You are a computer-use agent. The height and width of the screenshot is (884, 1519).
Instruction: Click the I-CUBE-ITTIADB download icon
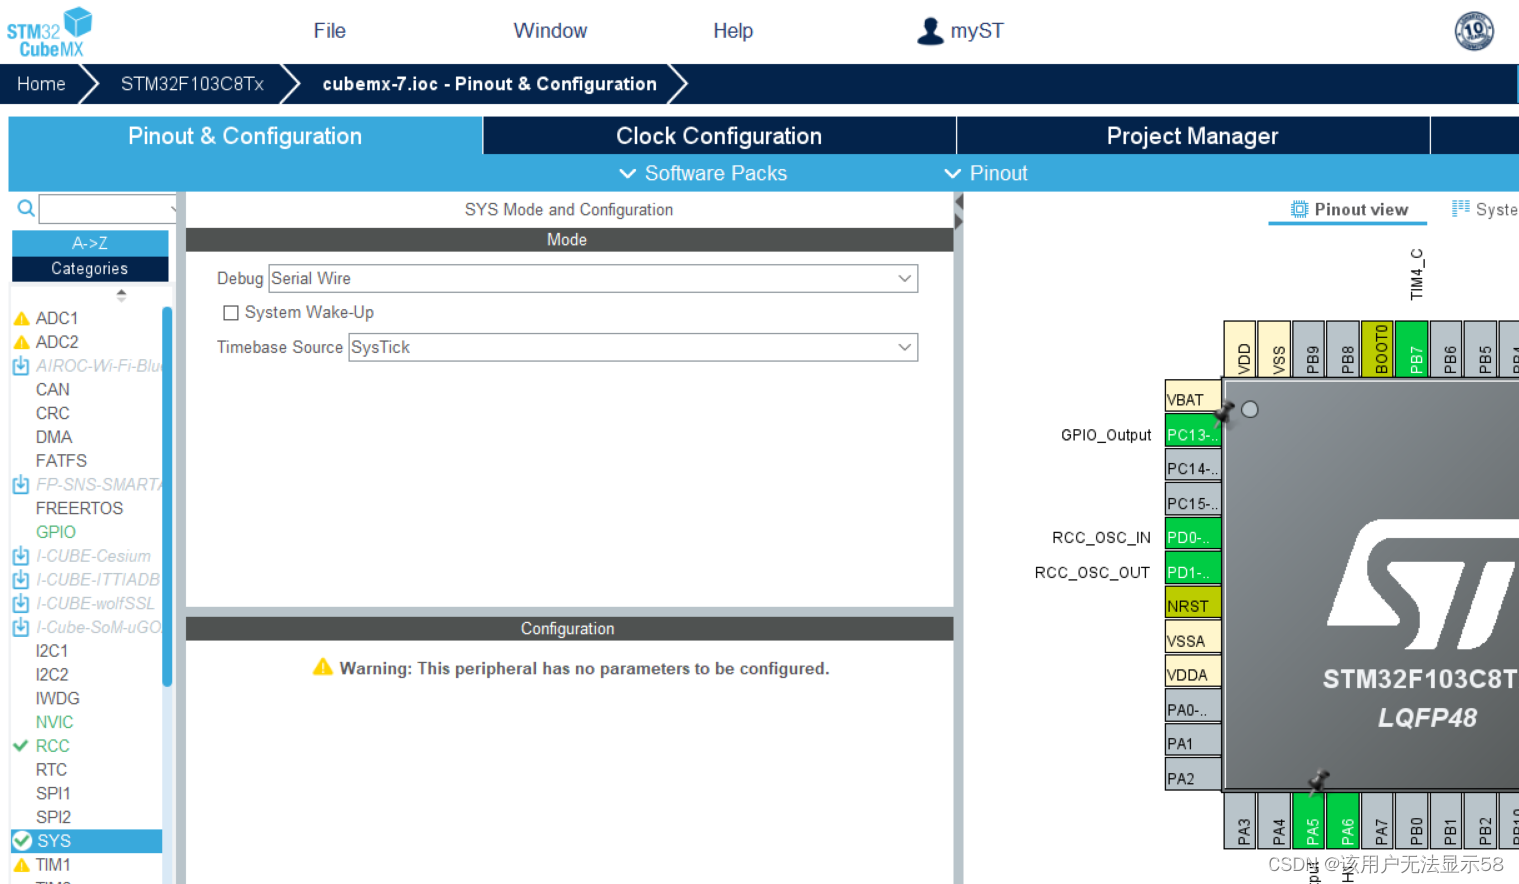(x=21, y=580)
